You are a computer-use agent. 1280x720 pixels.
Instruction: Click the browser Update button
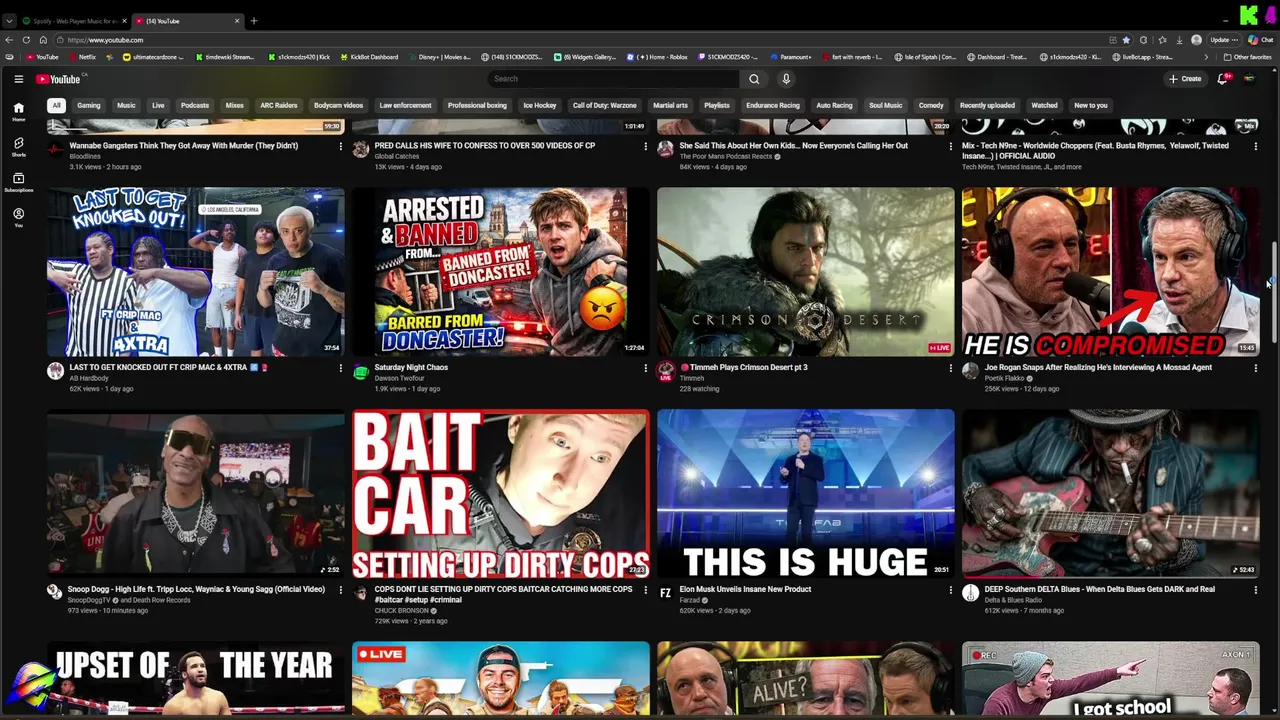coord(1224,40)
